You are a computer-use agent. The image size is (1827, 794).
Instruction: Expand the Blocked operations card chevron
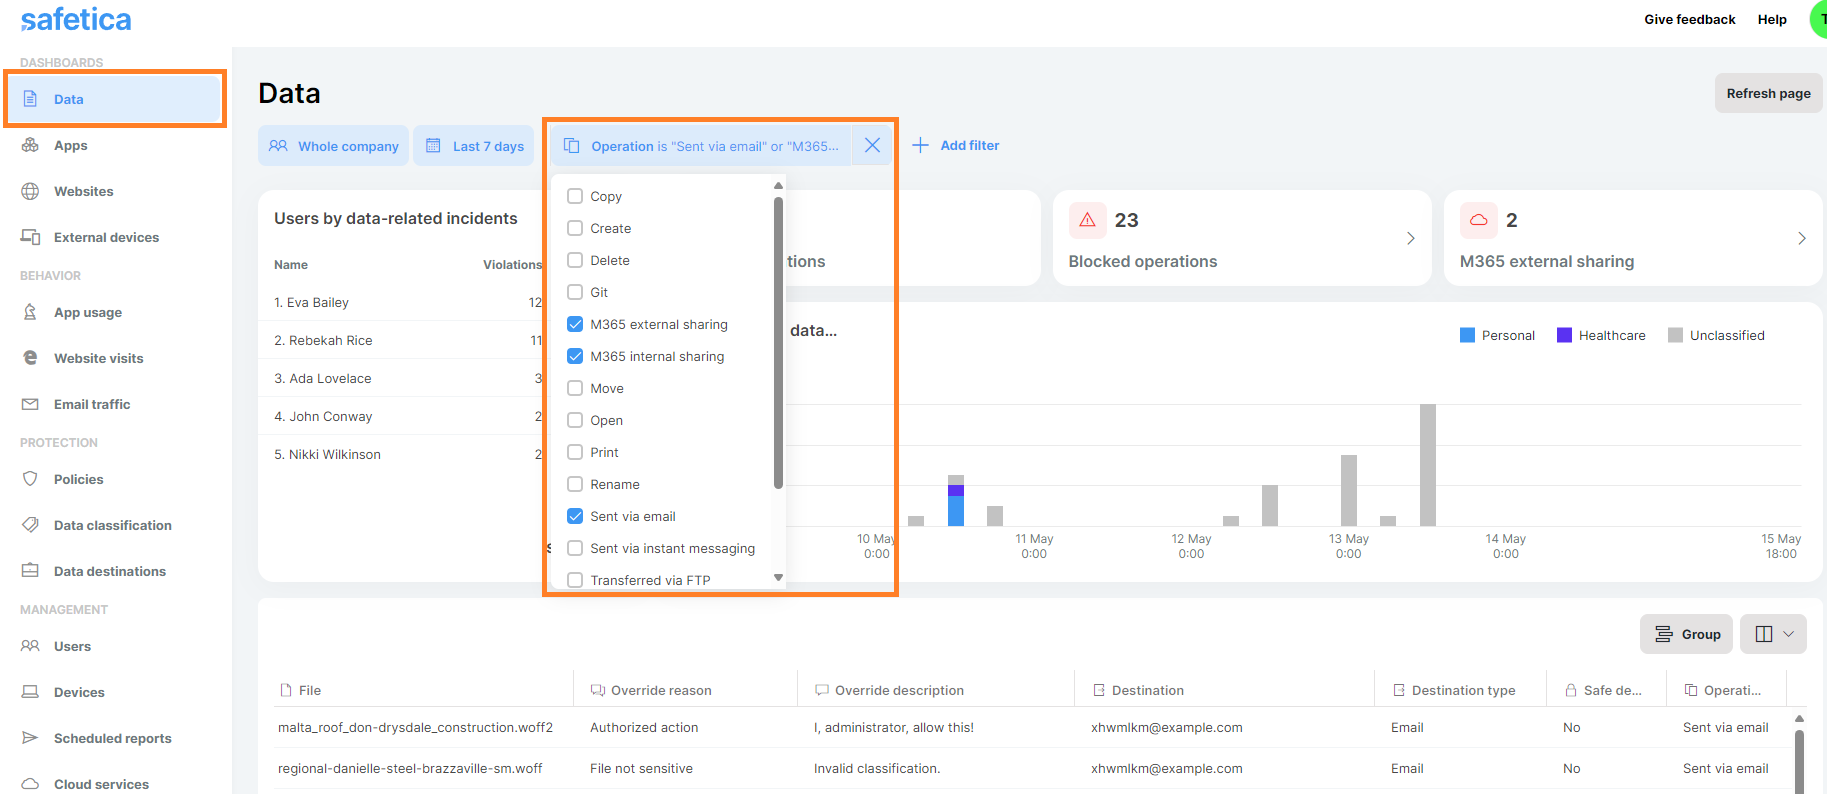click(x=1411, y=238)
